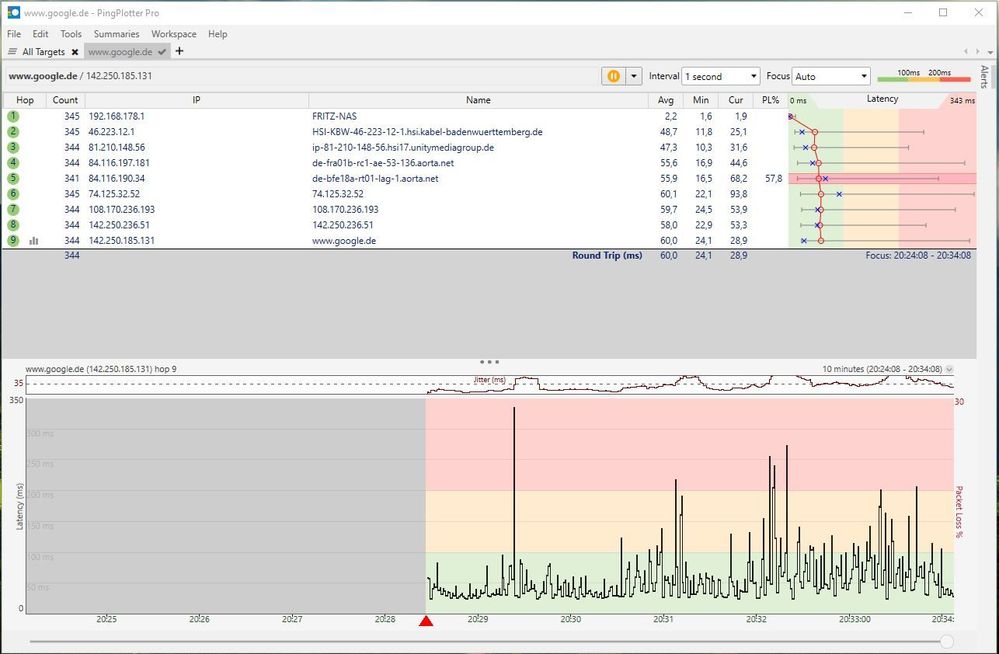The image size is (999, 654).
Task: Select hop 5 green circle icon
Action: pyautogui.click(x=13, y=178)
